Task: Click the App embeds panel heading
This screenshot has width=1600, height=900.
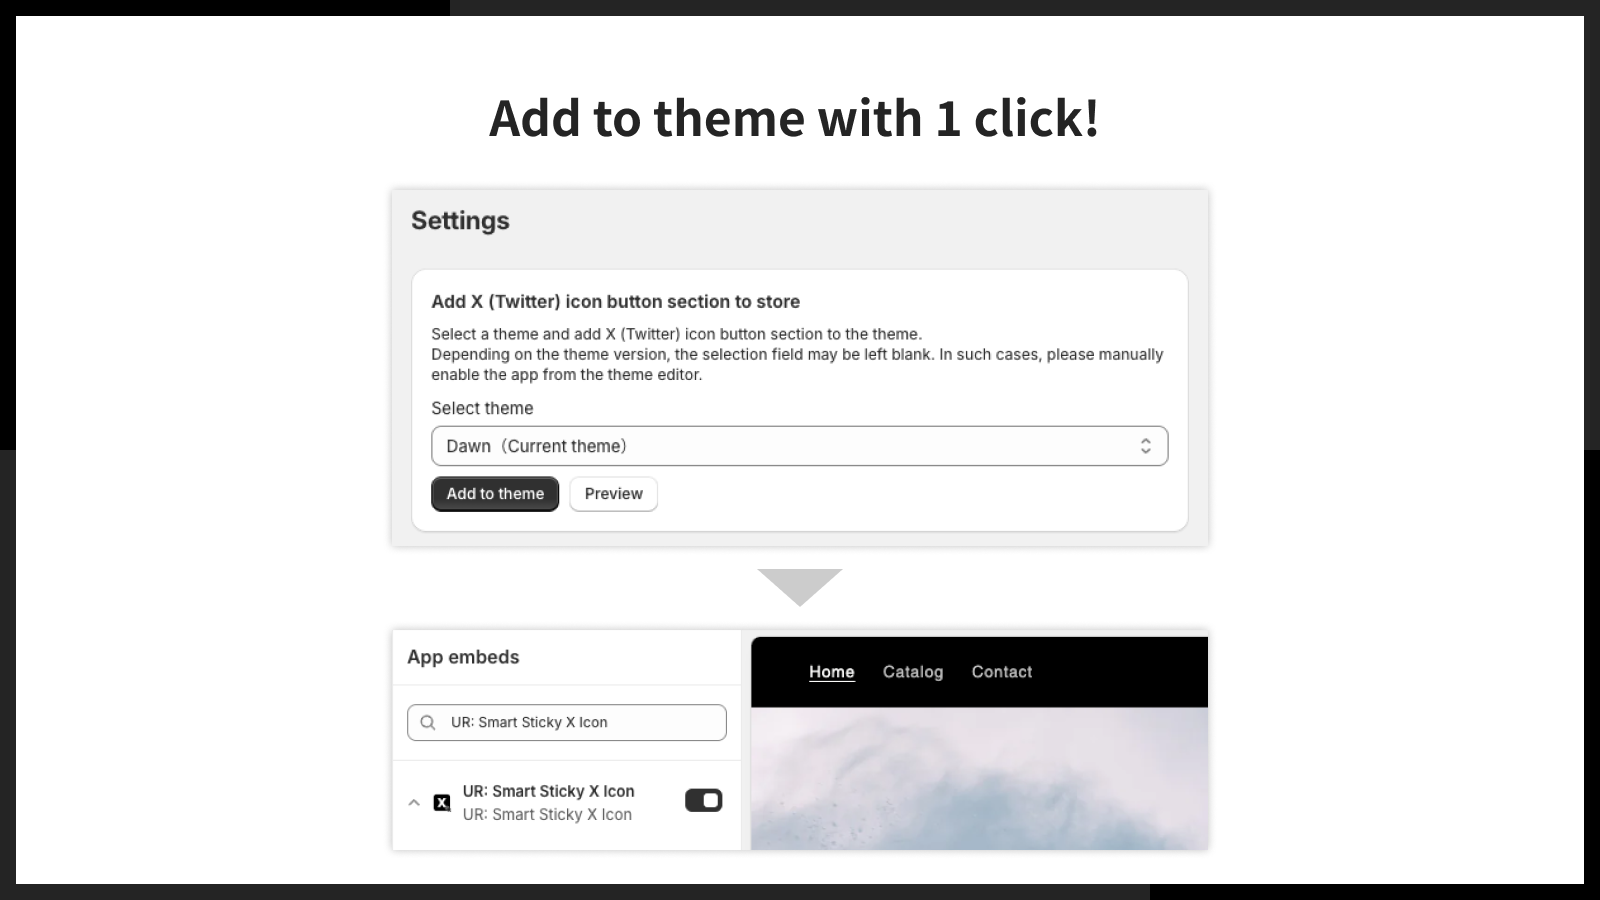Action: pos(463,657)
